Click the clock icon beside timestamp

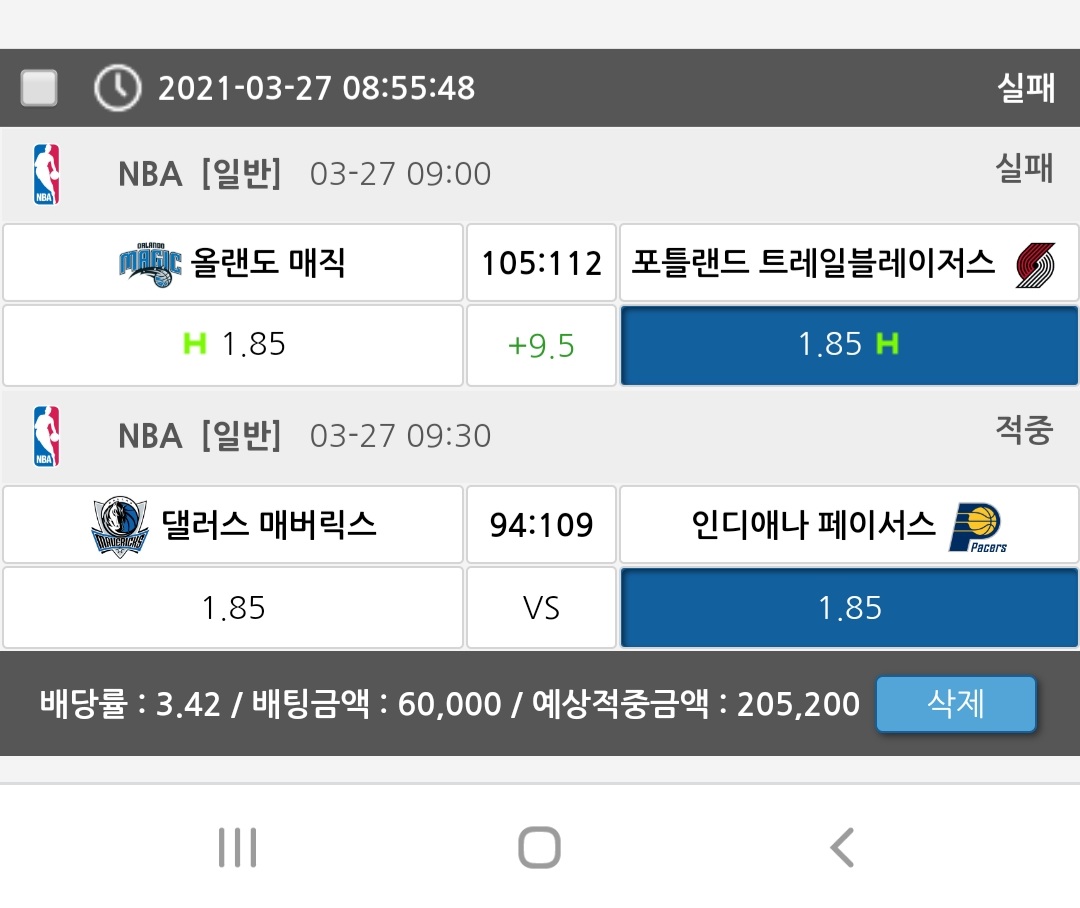(117, 88)
